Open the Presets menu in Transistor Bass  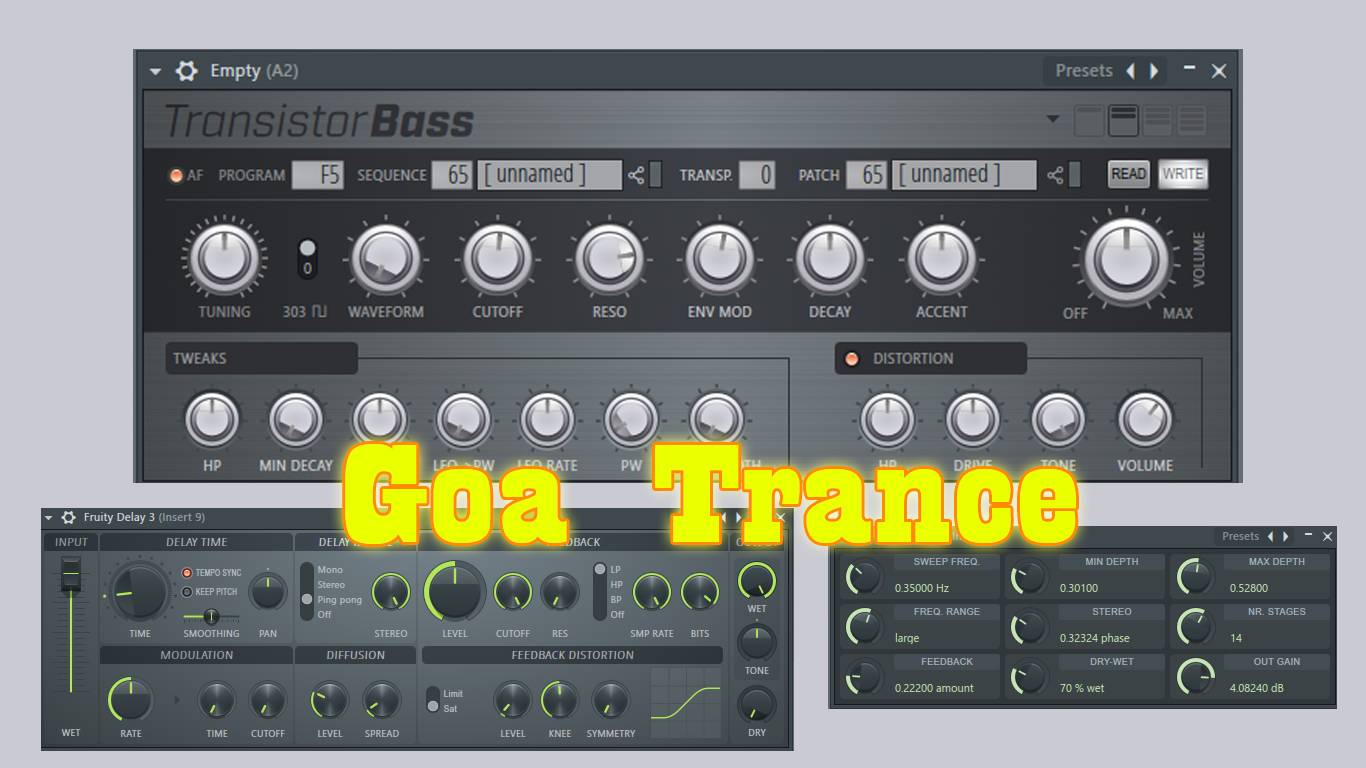(x=1084, y=71)
